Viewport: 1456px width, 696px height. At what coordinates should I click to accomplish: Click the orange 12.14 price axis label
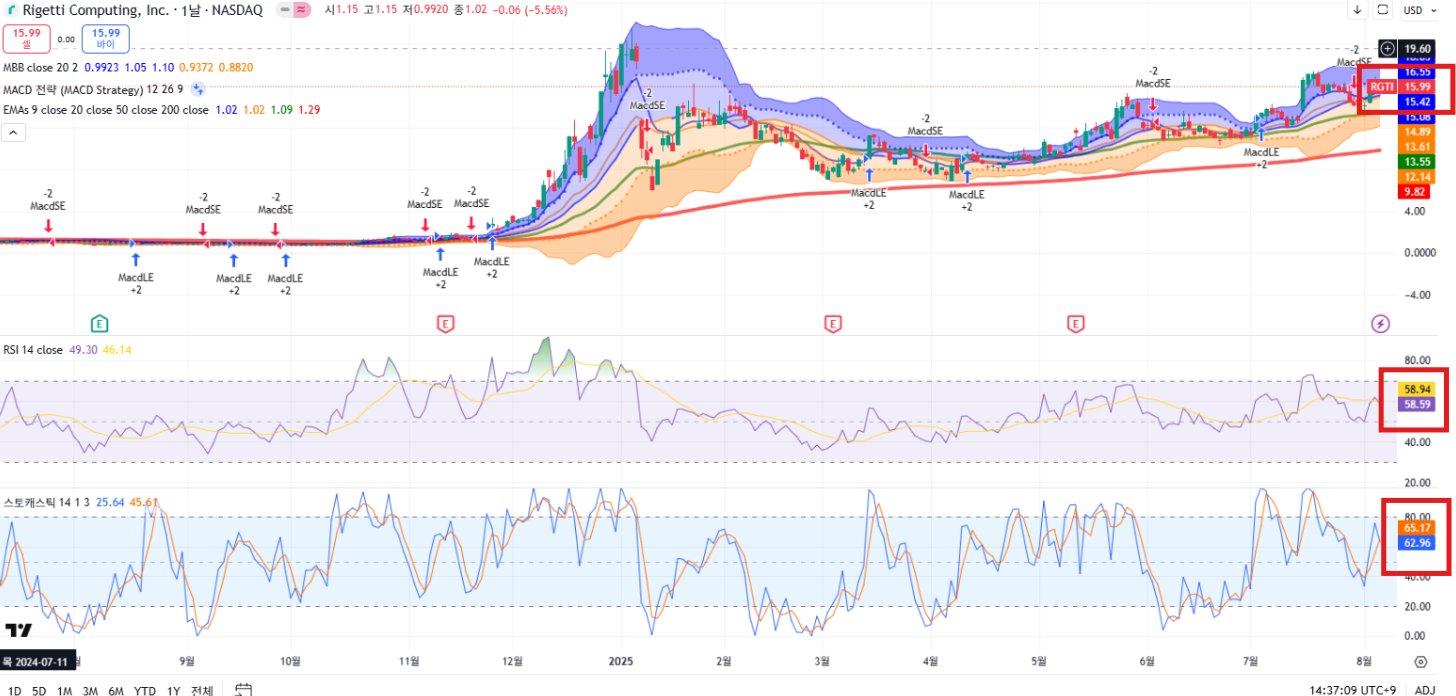click(1416, 176)
